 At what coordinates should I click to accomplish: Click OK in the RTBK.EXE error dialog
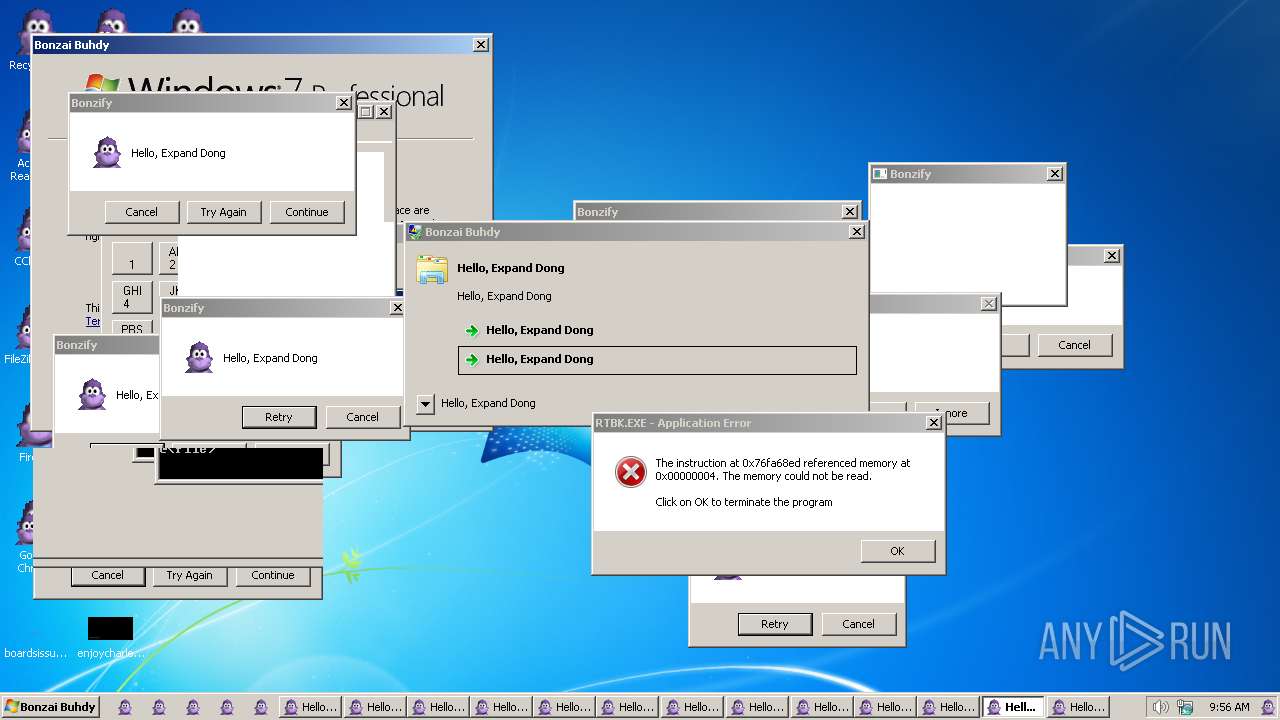(x=897, y=551)
